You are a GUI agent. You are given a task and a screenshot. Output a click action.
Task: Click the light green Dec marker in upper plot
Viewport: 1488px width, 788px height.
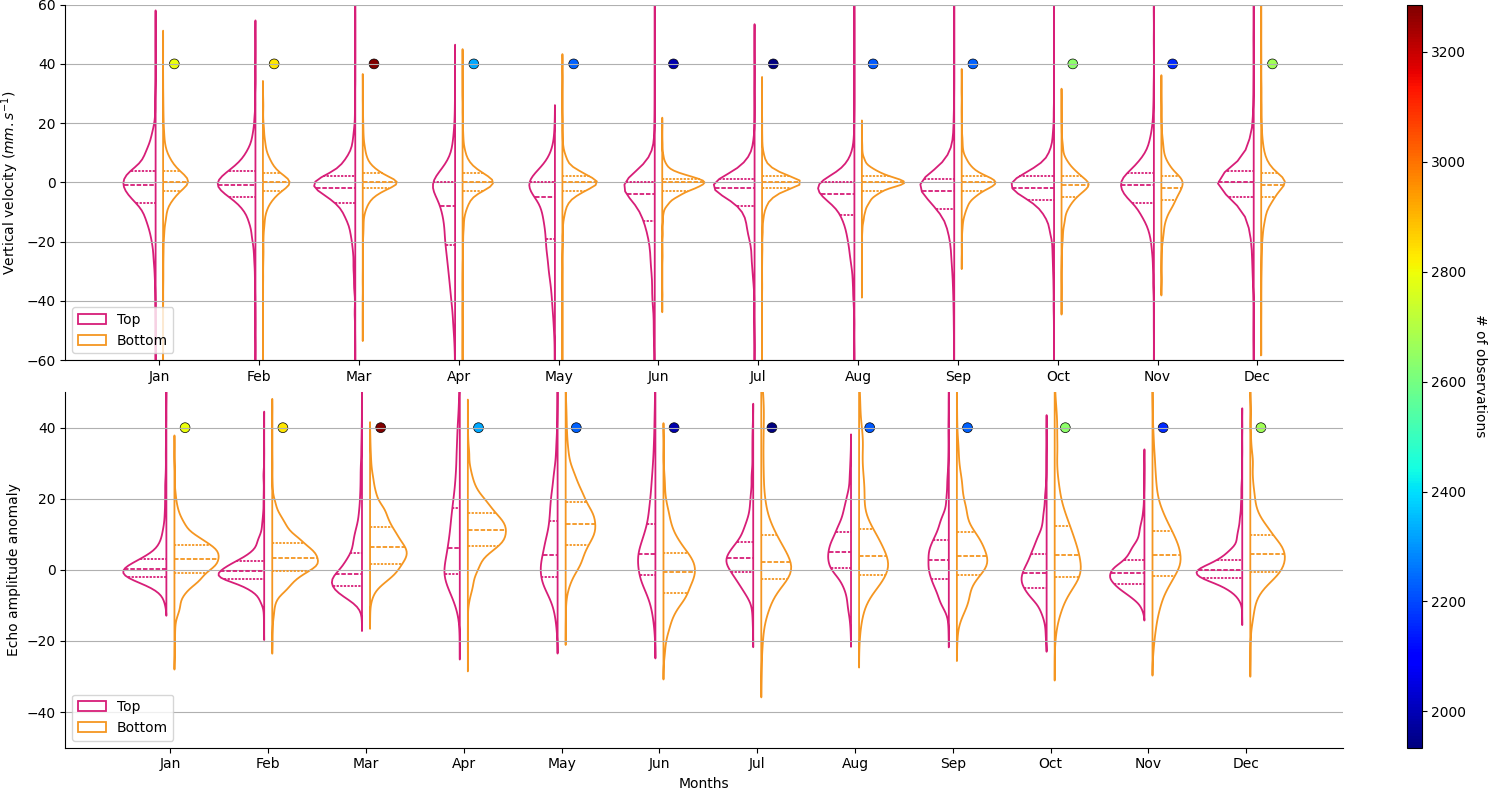[1272, 64]
